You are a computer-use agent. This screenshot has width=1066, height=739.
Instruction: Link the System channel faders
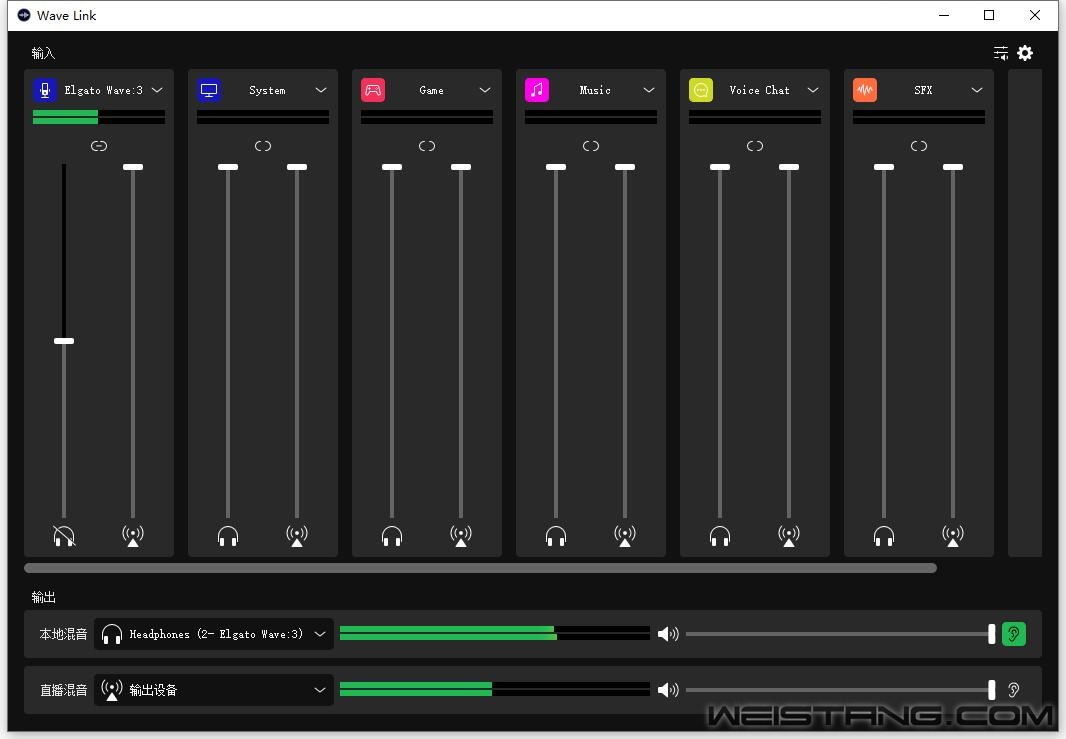[x=263, y=146]
